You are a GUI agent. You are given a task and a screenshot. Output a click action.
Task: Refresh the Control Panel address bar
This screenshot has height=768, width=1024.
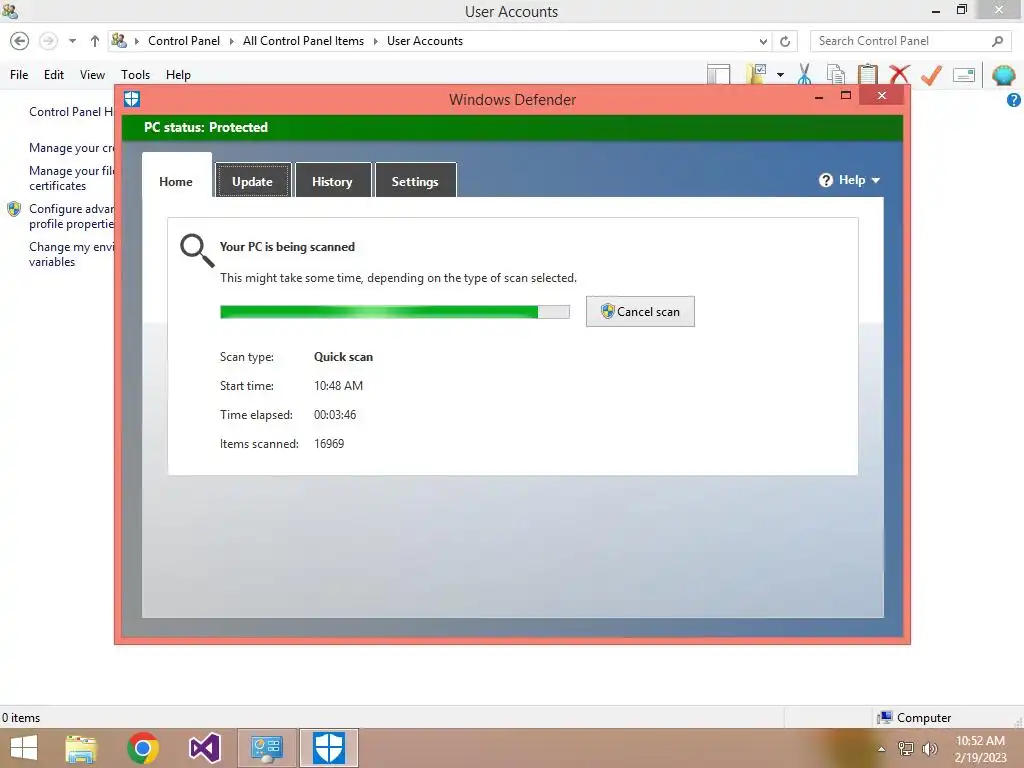pos(785,41)
